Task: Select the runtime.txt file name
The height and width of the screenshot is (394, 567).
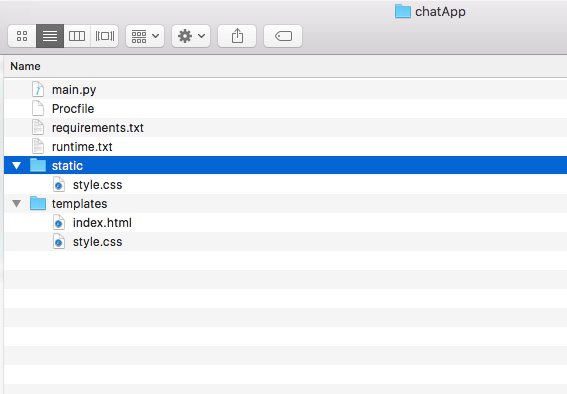Action: tap(82, 147)
